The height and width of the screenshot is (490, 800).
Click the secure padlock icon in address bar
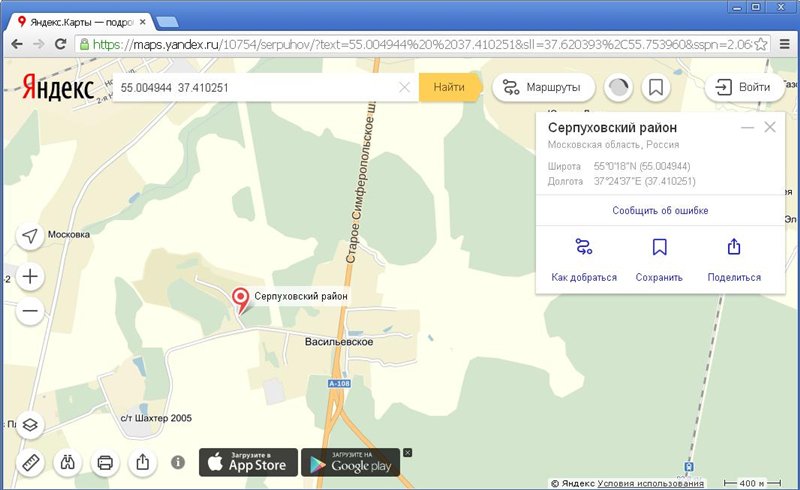tap(84, 44)
